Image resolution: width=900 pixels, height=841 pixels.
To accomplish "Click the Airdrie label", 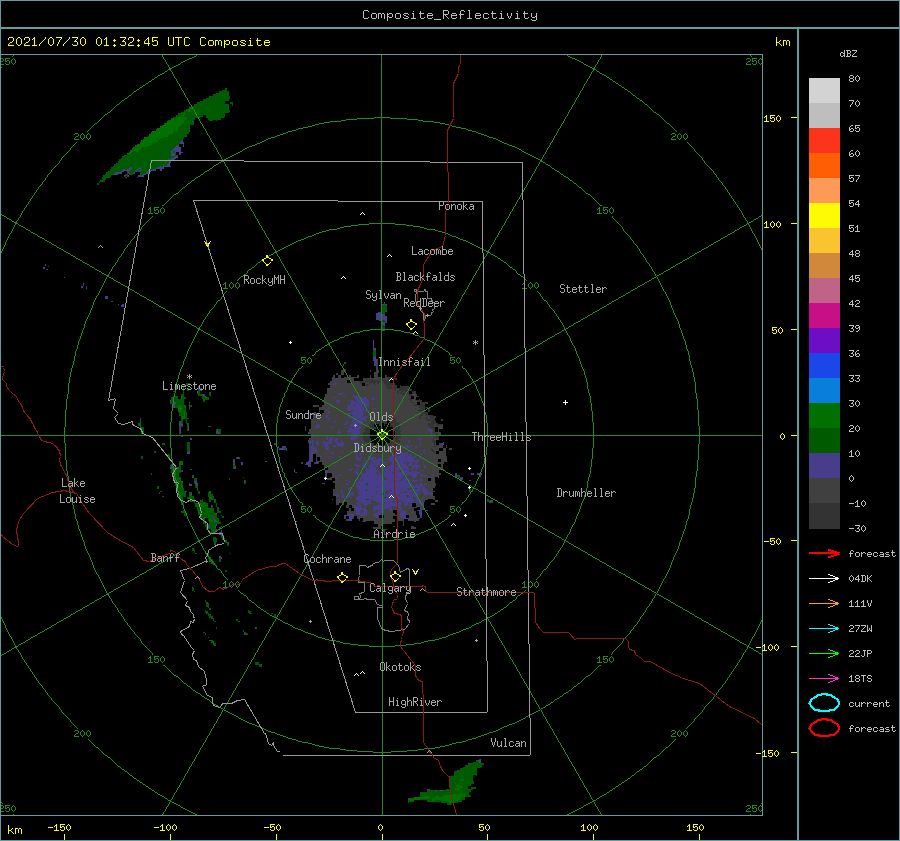I will 394,534.
